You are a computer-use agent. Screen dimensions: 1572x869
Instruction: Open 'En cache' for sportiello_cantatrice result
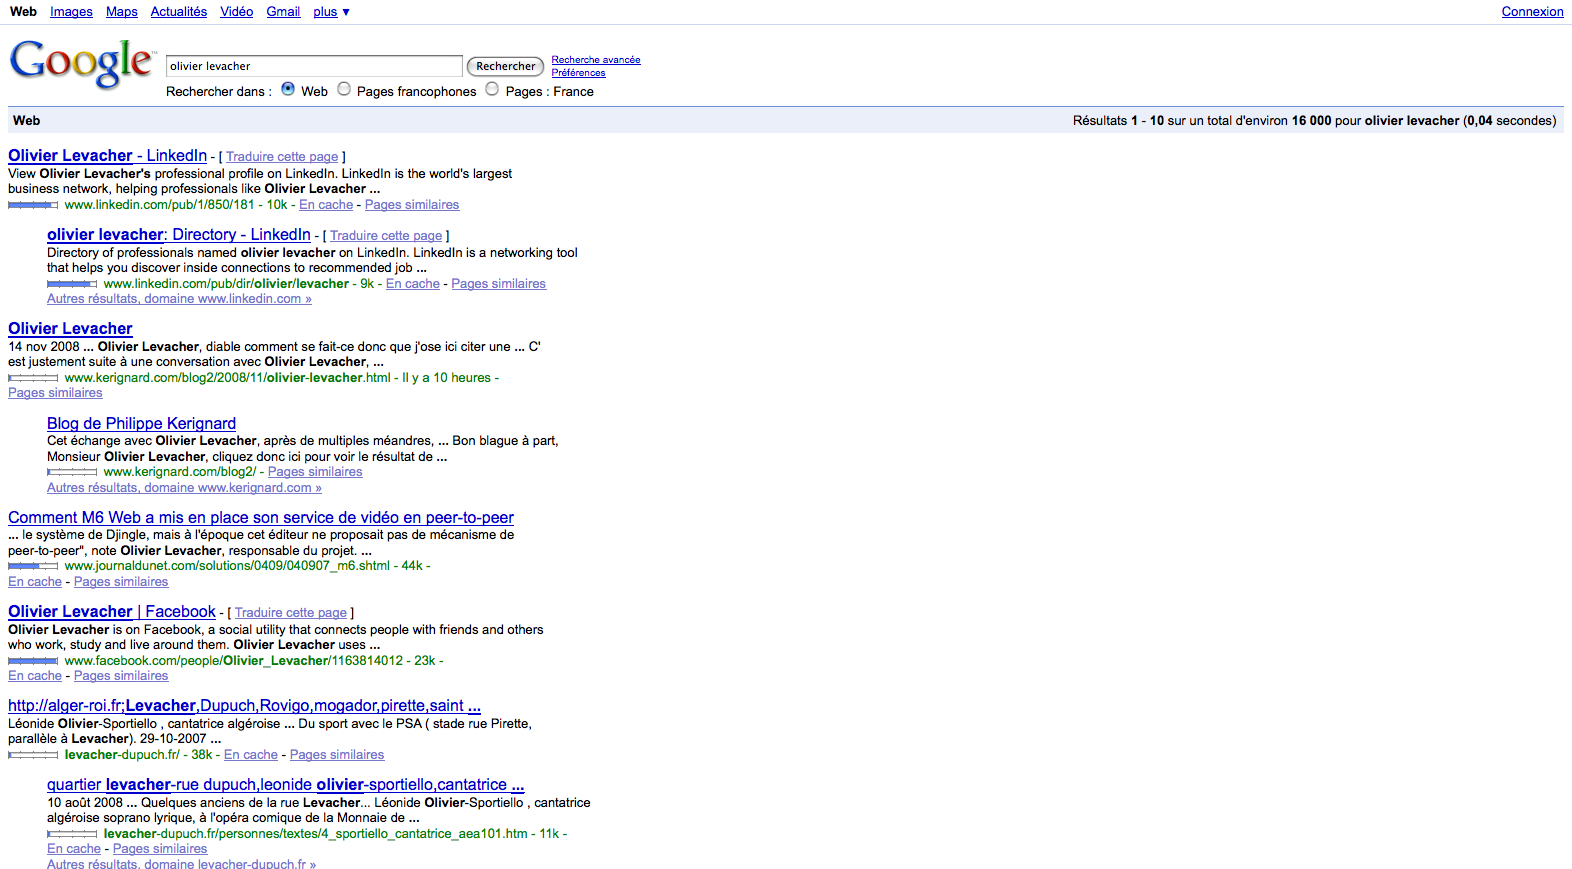click(x=74, y=849)
